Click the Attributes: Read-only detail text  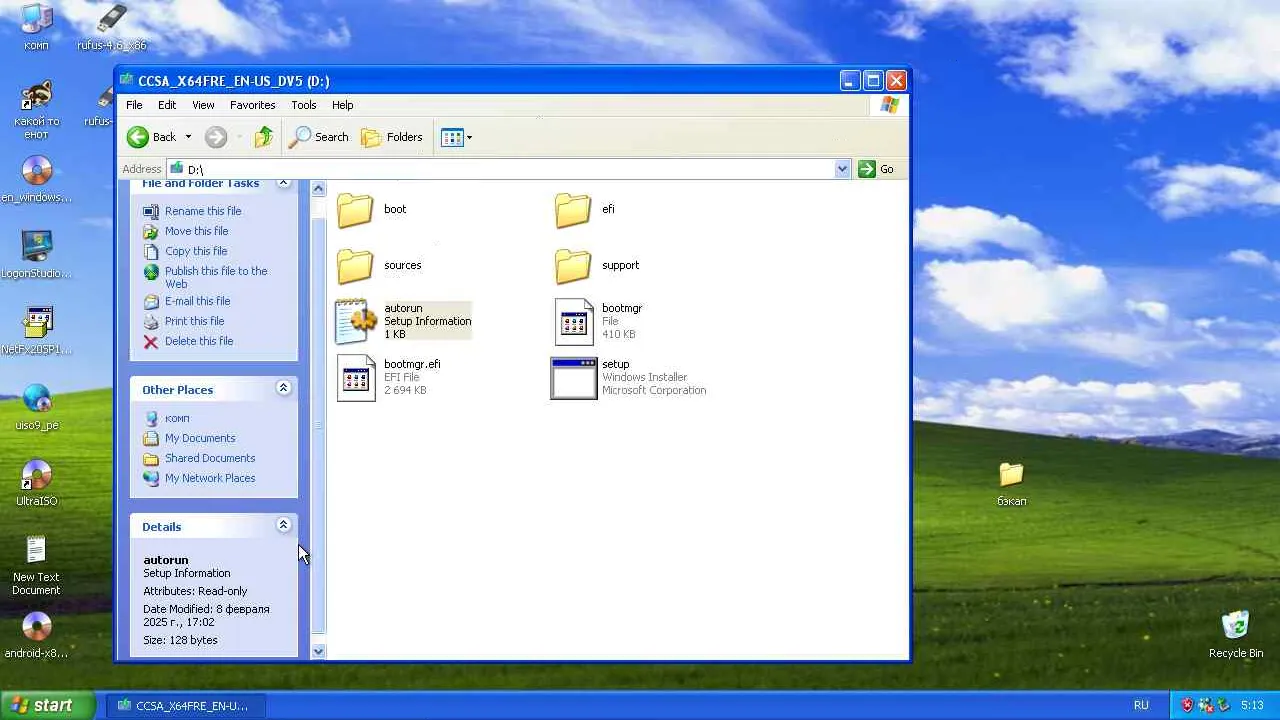pyautogui.click(x=195, y=591)
